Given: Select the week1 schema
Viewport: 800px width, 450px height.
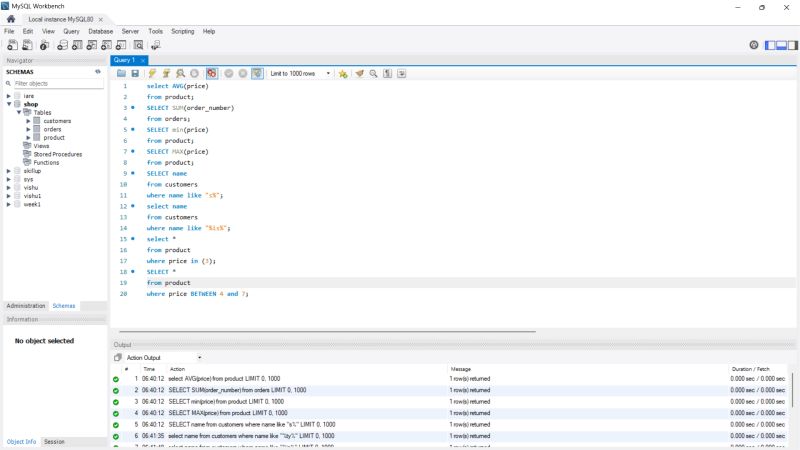Looking at the screenshot, I should click(x=32, y=204).
